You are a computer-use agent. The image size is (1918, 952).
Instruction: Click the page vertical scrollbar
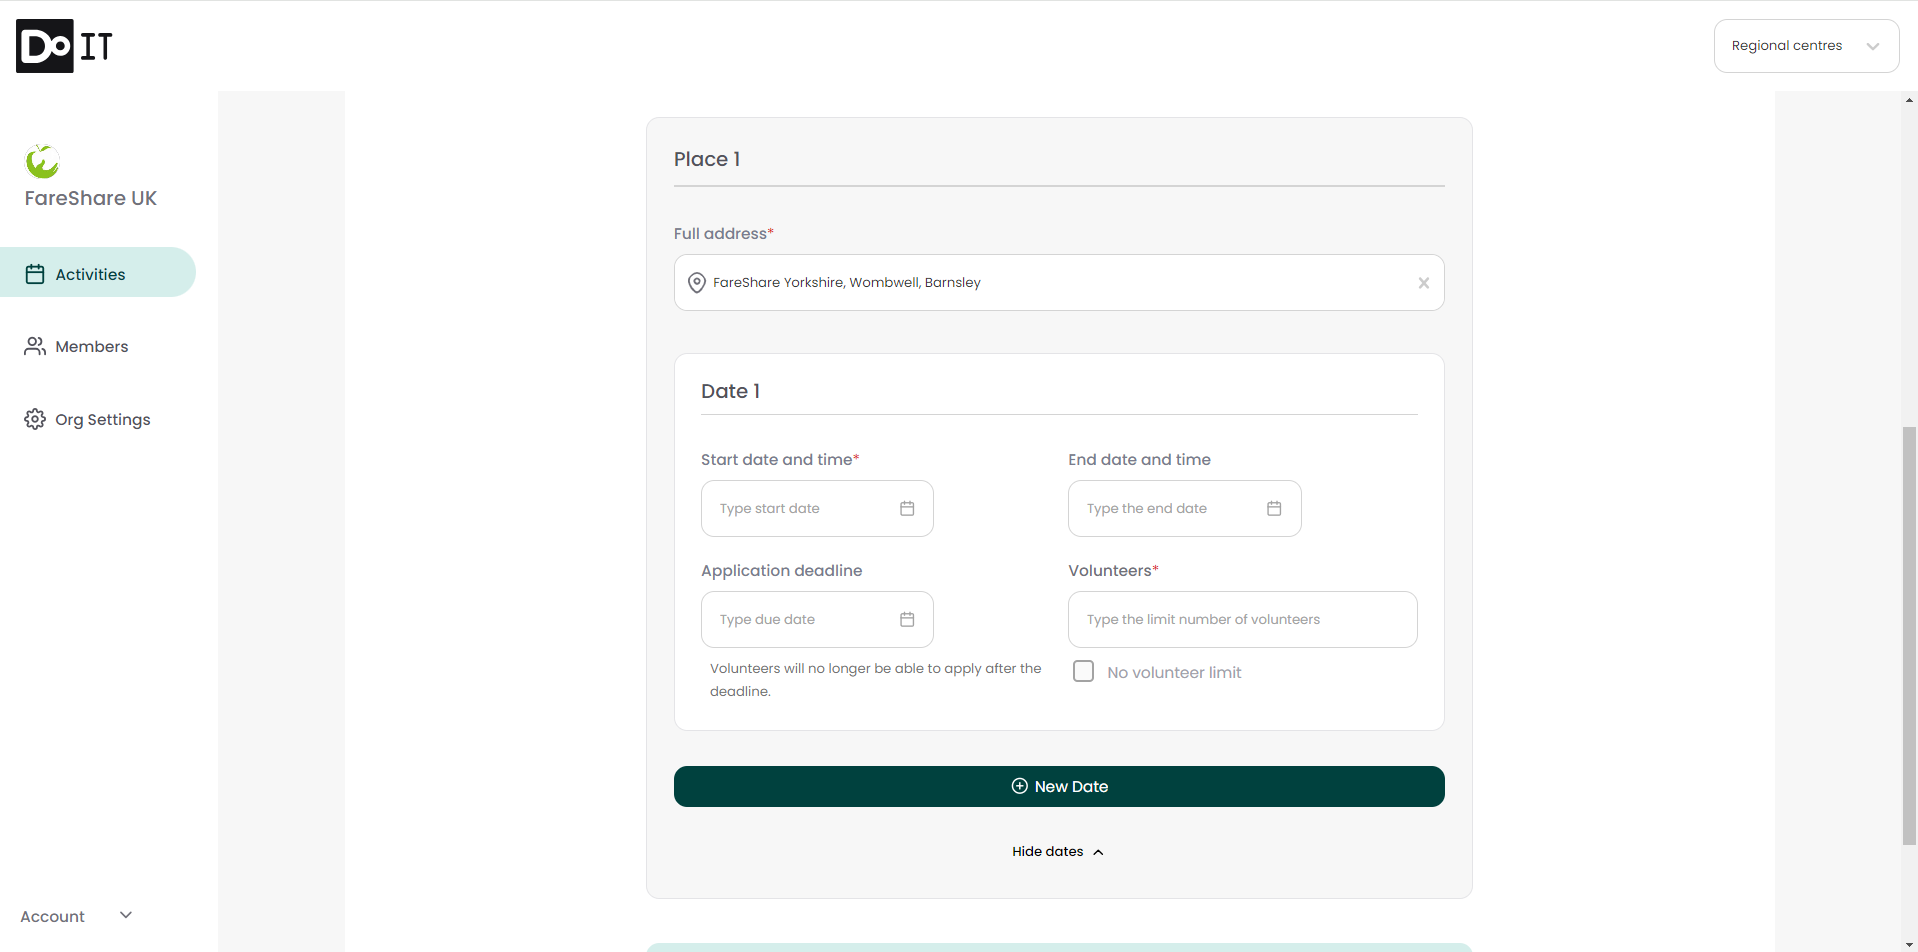1909,635
